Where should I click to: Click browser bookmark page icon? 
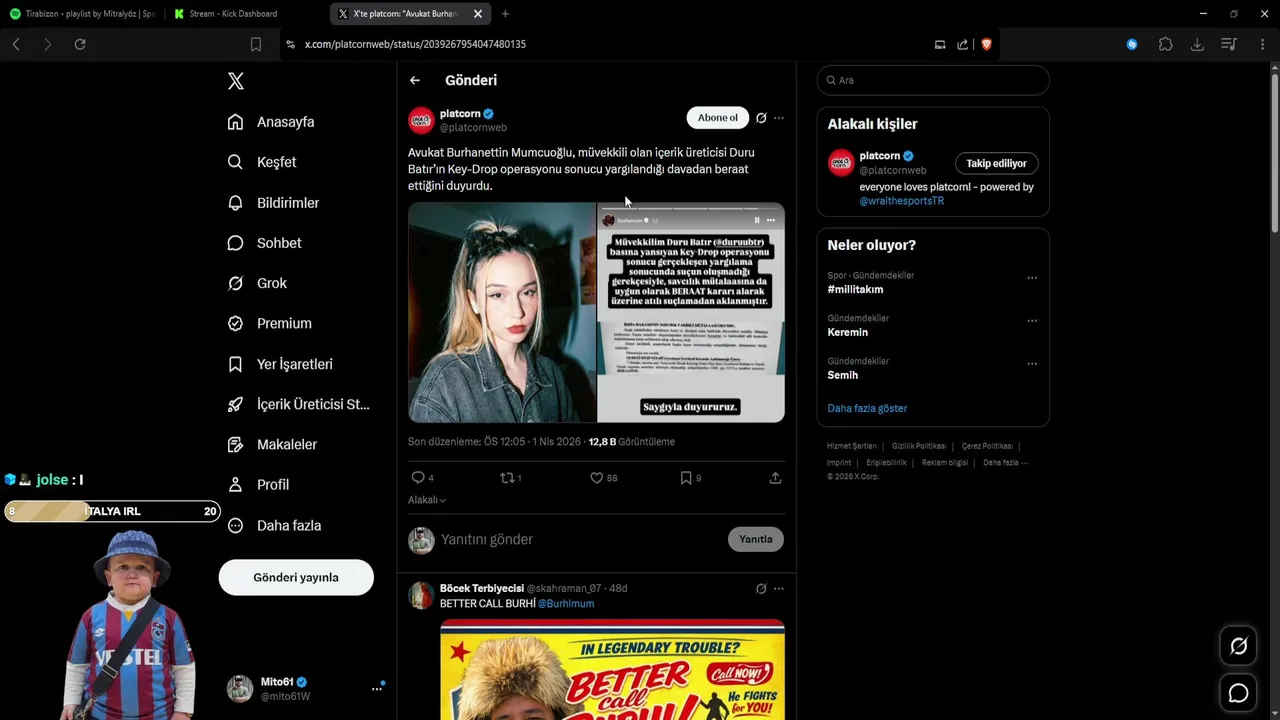coord(256,44)
